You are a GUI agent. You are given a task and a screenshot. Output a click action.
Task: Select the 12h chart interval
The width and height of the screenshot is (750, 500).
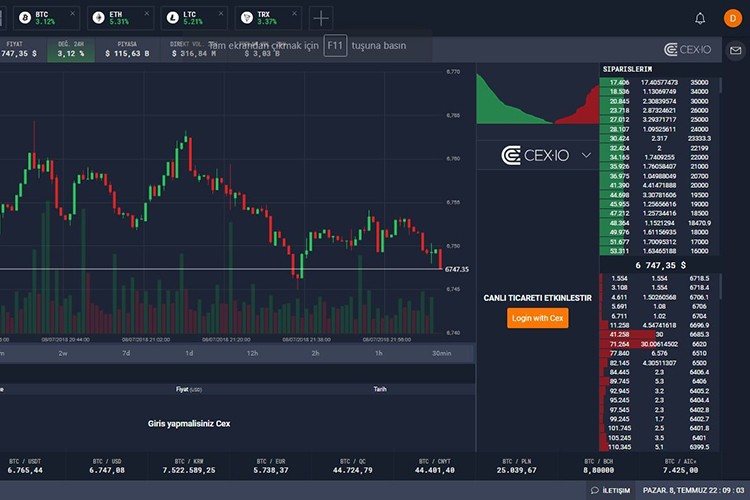tap(252, 353)
